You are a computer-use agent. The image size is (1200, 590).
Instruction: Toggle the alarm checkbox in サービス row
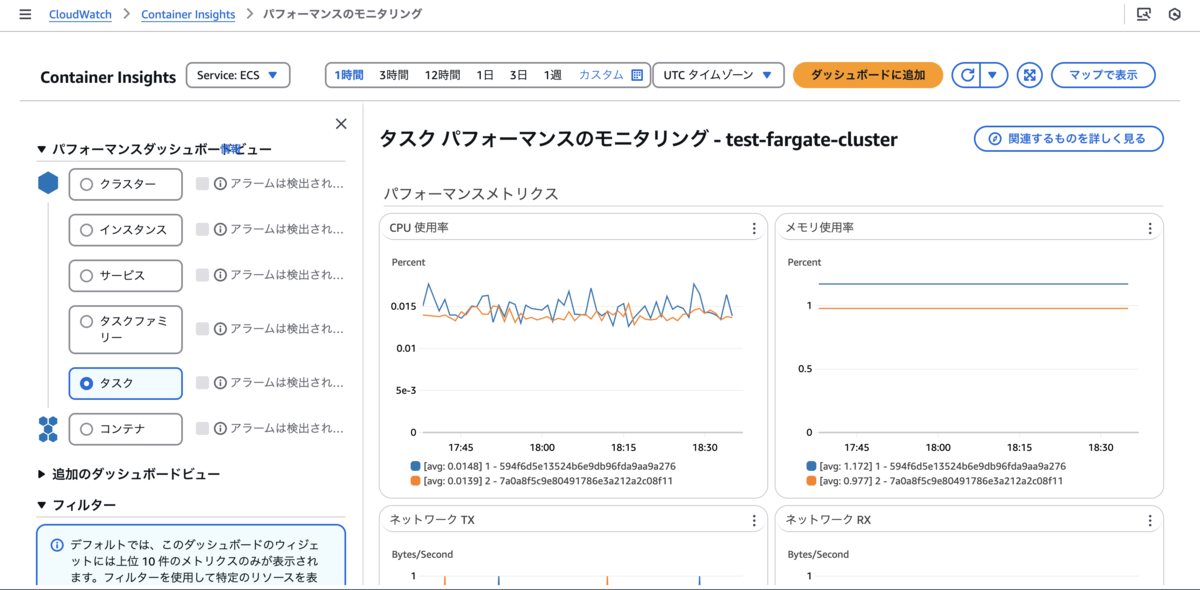tap(203, 275)
